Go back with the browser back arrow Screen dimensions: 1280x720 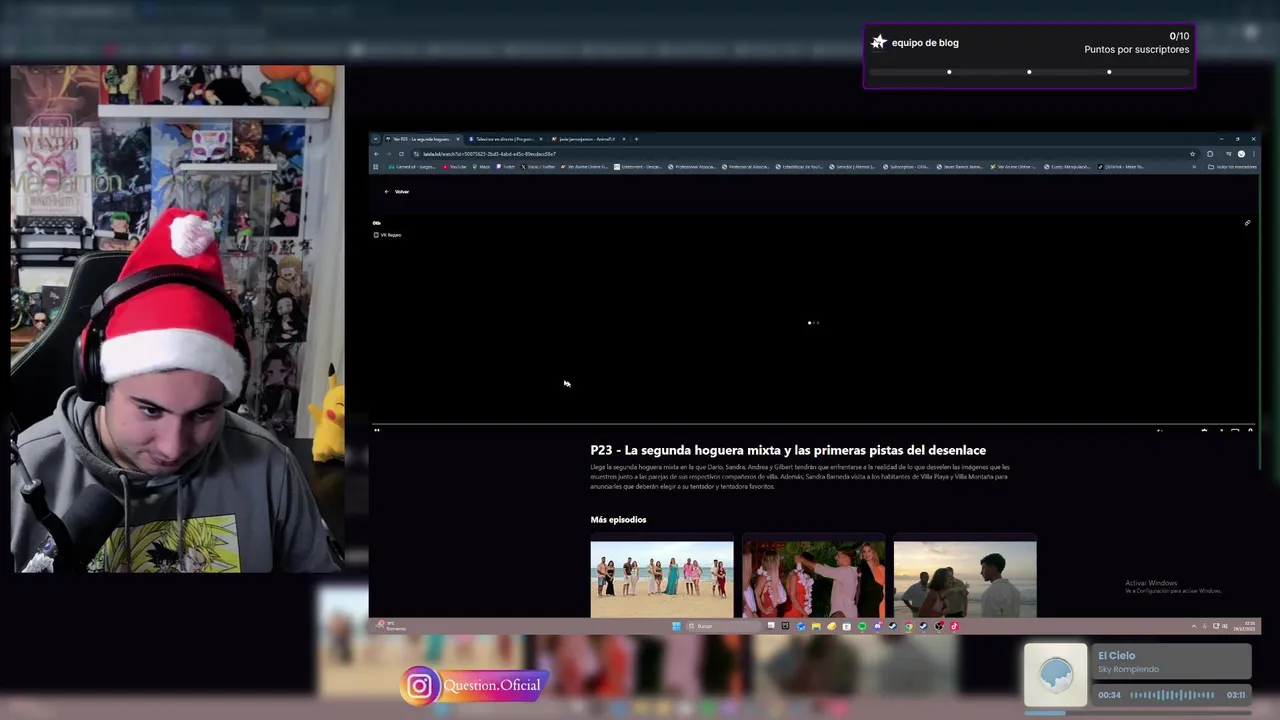pos(376,154)
